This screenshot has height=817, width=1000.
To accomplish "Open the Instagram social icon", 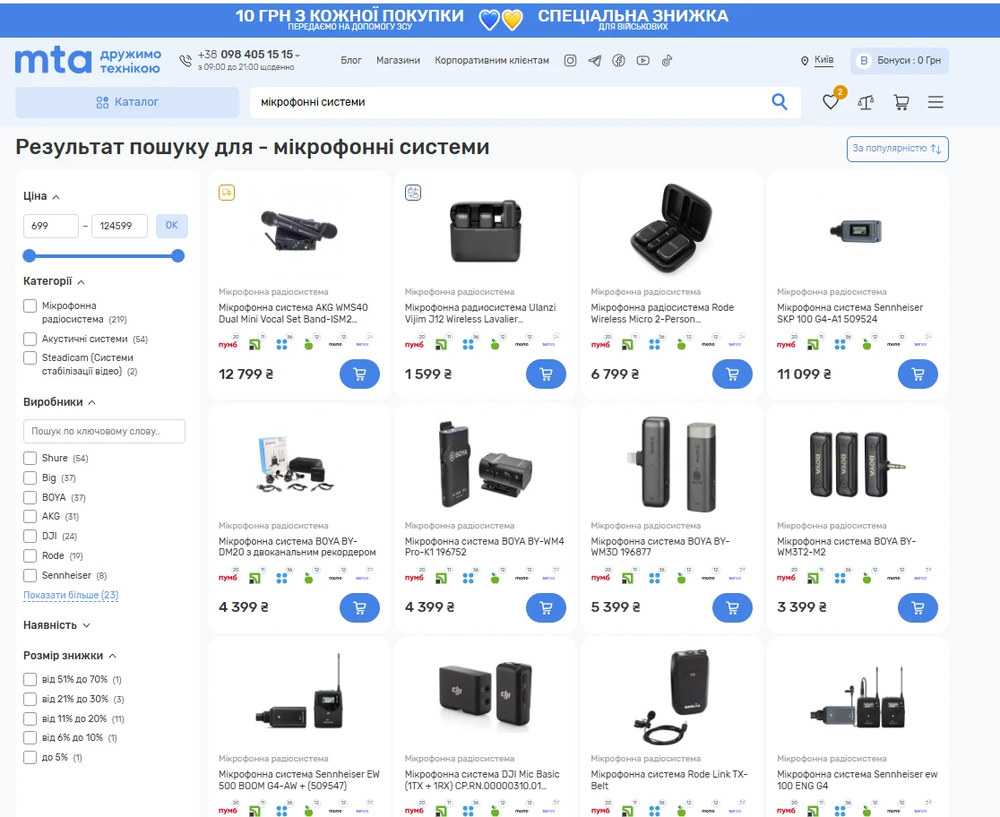I will 570,61.
